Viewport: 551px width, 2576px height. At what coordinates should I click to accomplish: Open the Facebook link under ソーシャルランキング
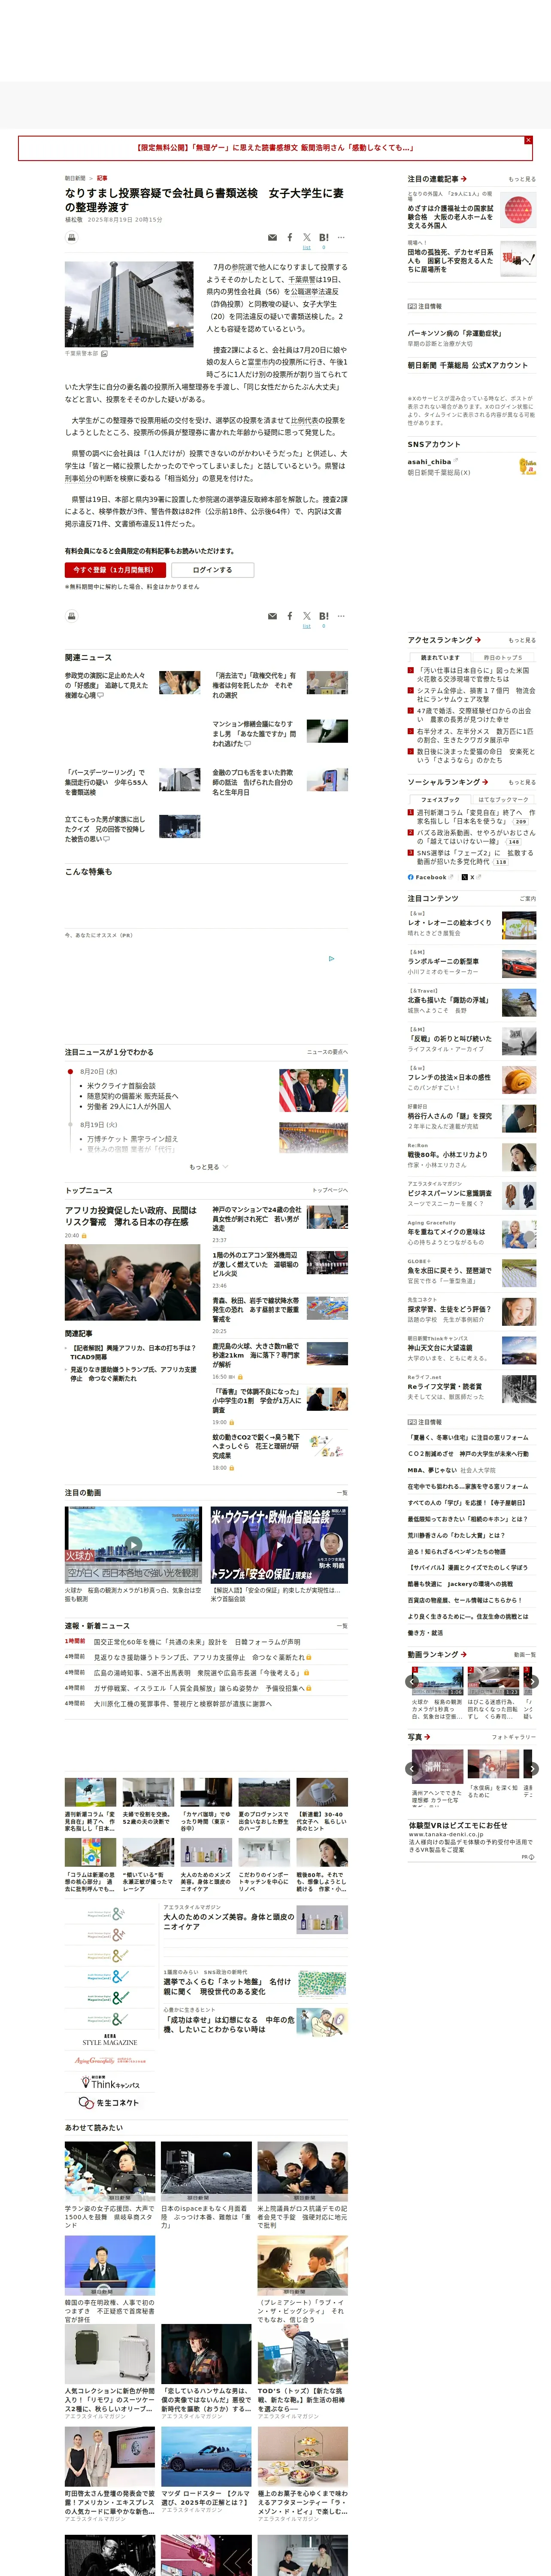tap(429, 877)
